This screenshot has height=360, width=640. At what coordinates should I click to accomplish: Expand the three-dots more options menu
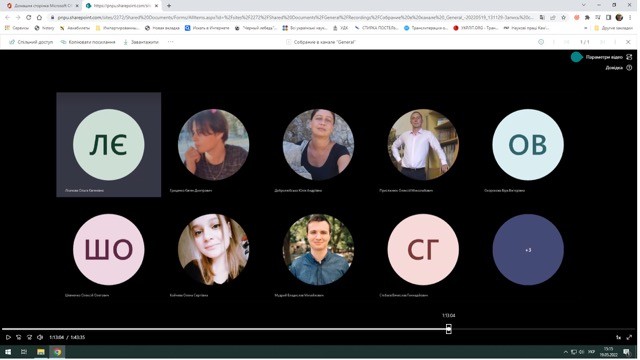click(171, 42)
